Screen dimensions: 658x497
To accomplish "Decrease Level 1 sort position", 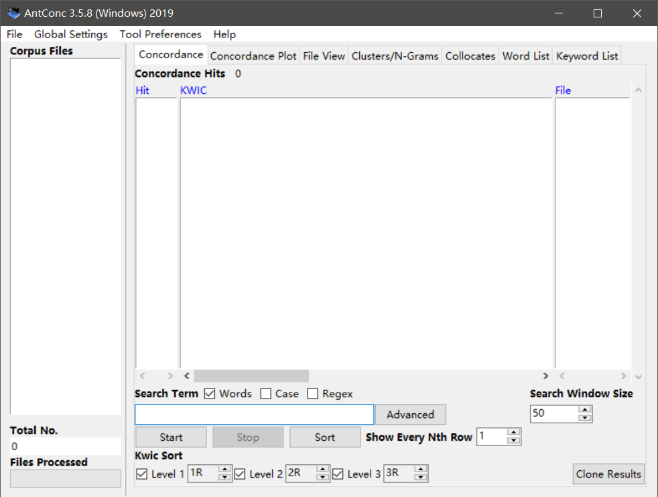I will point(225,477).
